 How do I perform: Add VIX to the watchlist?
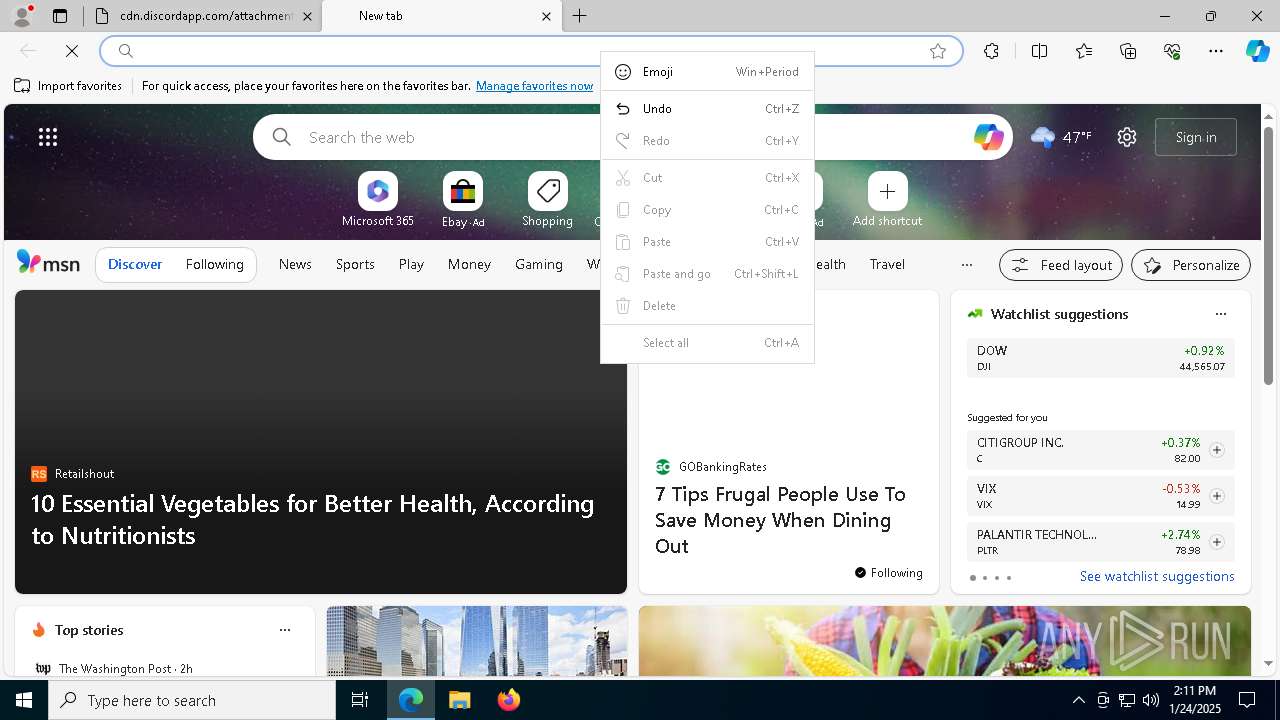(x=1217, y=496)
